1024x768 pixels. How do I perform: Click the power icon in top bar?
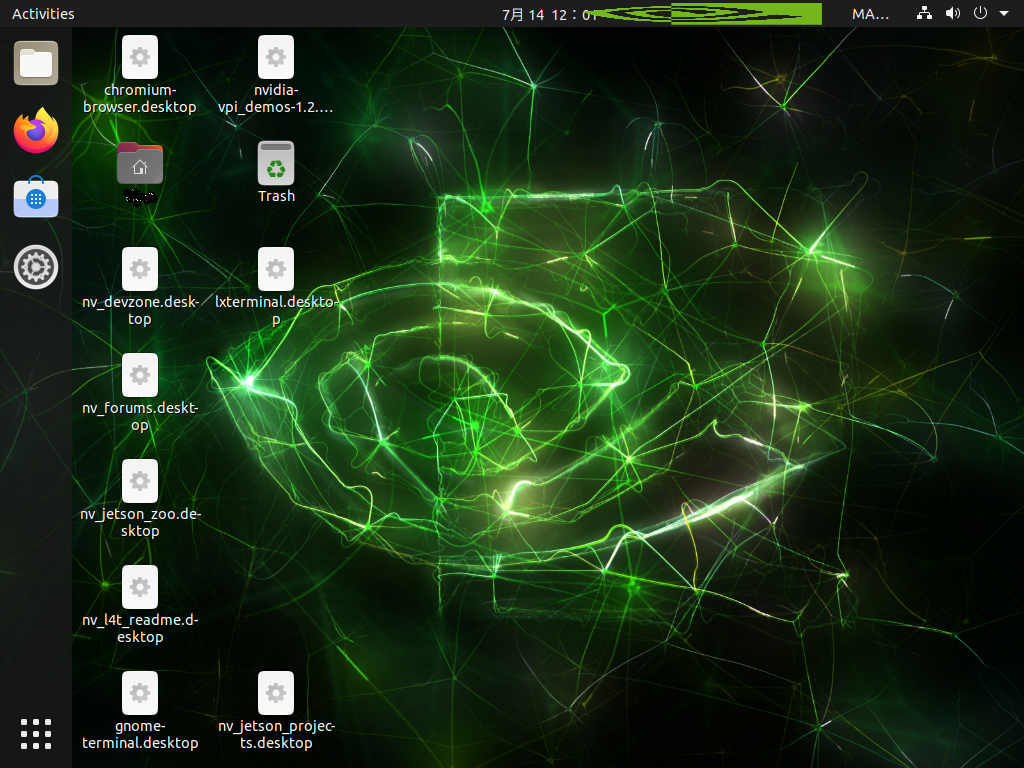point(980,13)
